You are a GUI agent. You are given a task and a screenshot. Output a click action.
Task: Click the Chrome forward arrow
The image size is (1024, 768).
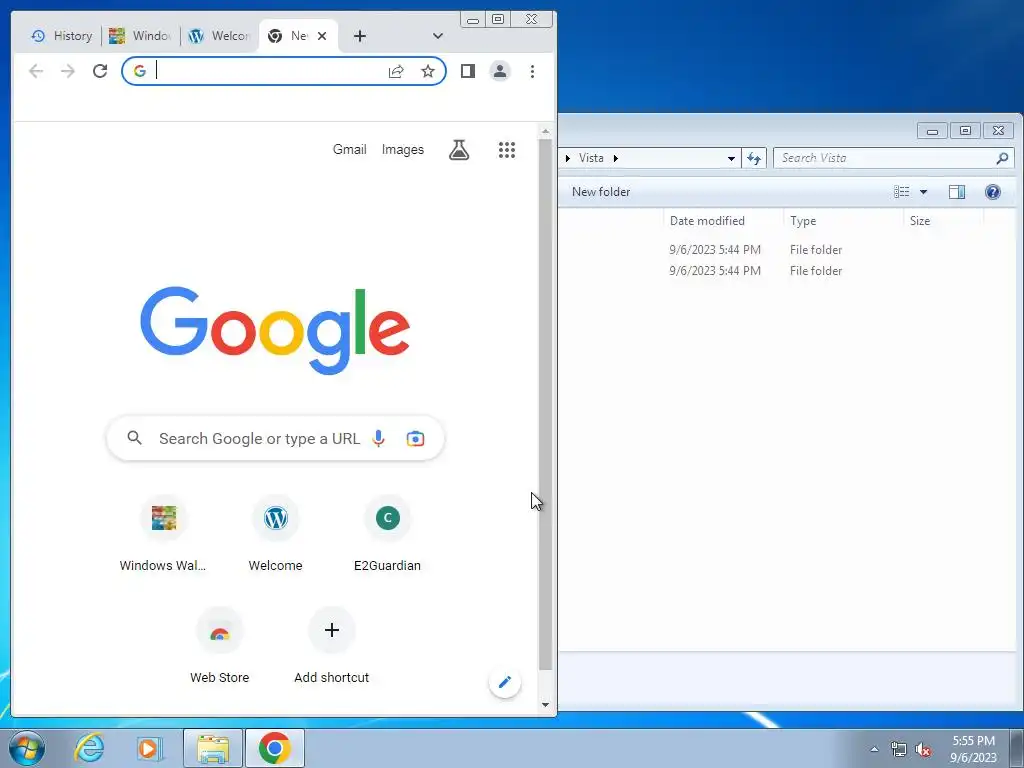pyautogui.click(x=68, y=71)
